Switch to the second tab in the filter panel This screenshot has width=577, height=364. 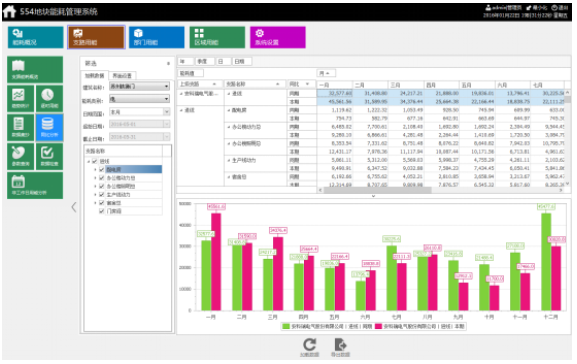click(122, 75)
